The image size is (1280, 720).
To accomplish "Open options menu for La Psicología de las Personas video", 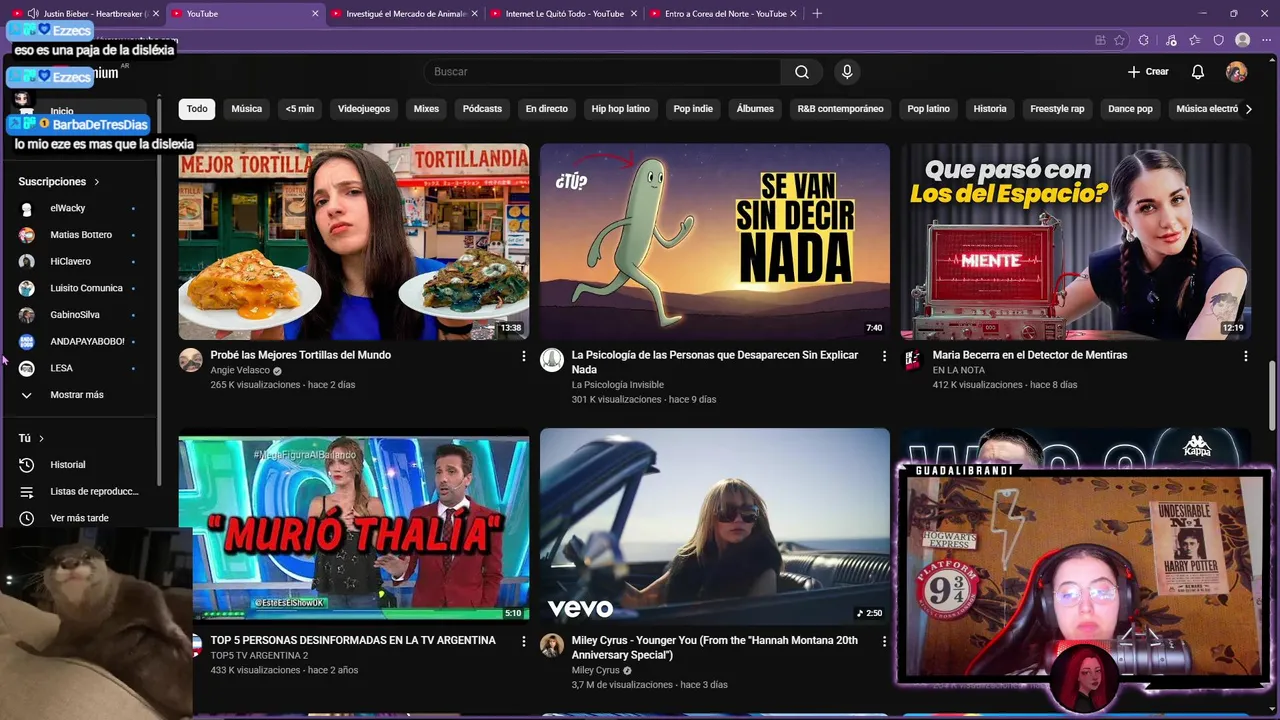I will click(x=884, y=356).
